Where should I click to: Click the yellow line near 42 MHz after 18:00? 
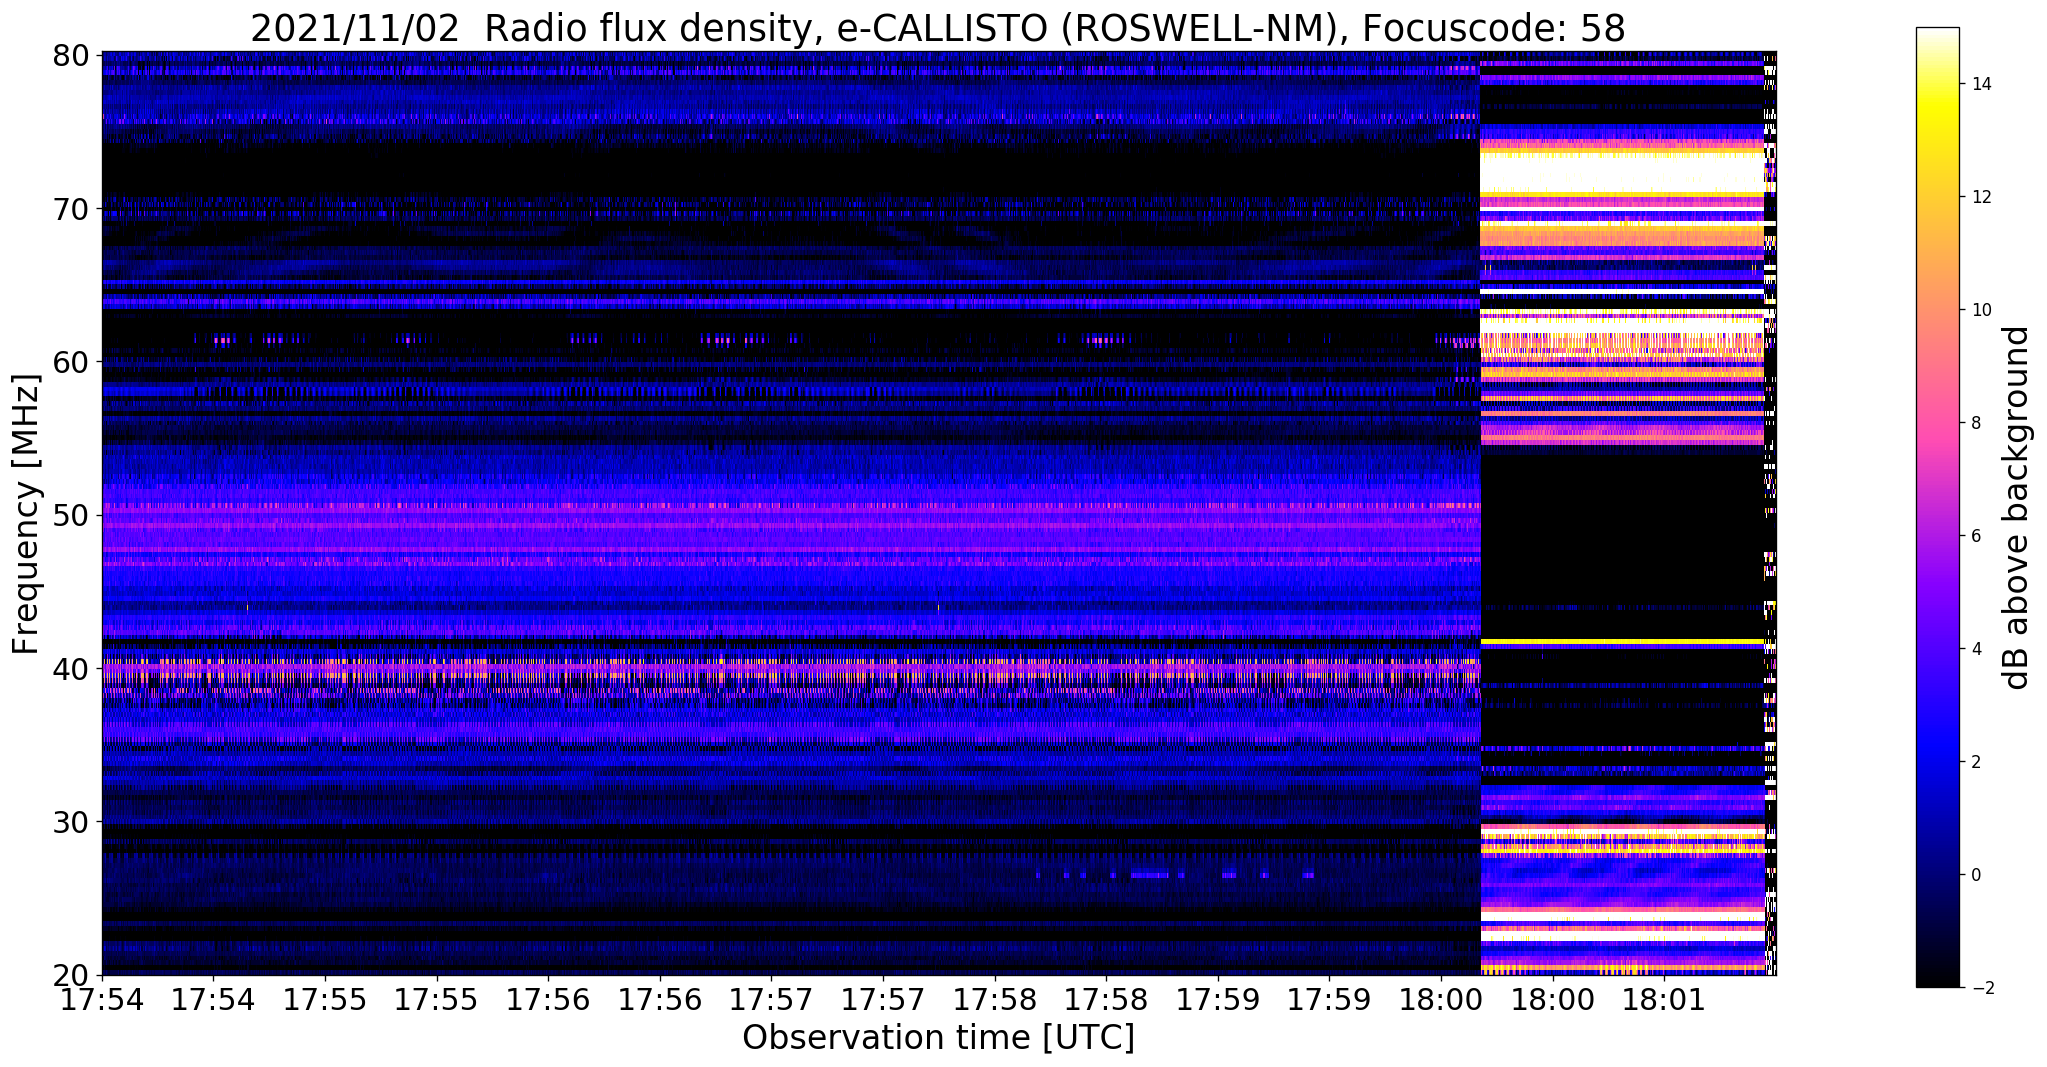[x=1622, y=641]
